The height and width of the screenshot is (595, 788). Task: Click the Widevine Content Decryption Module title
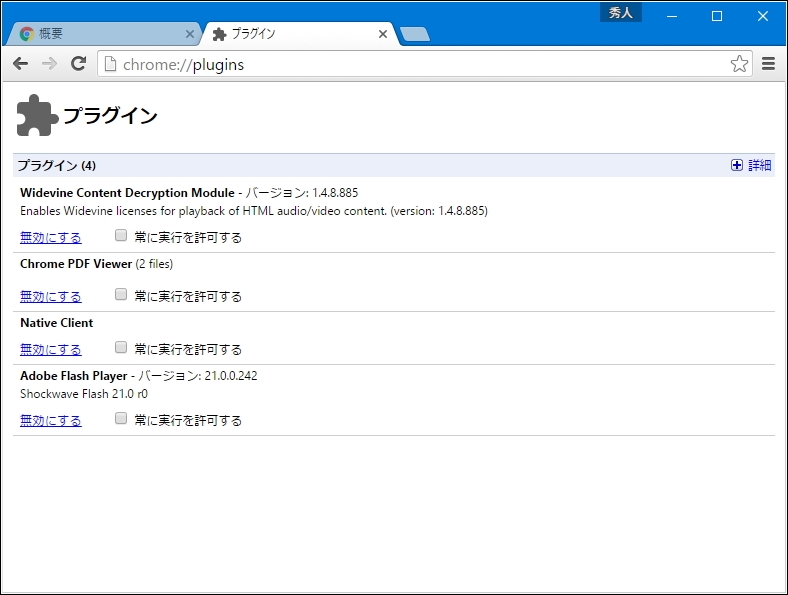127,193
